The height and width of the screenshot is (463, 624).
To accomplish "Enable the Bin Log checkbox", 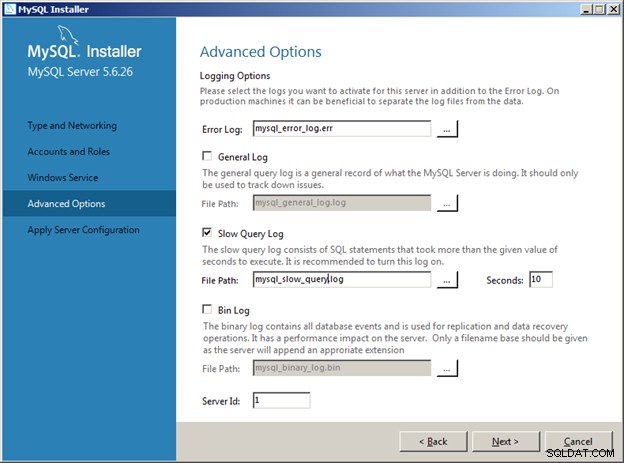I will click(207, 309).
